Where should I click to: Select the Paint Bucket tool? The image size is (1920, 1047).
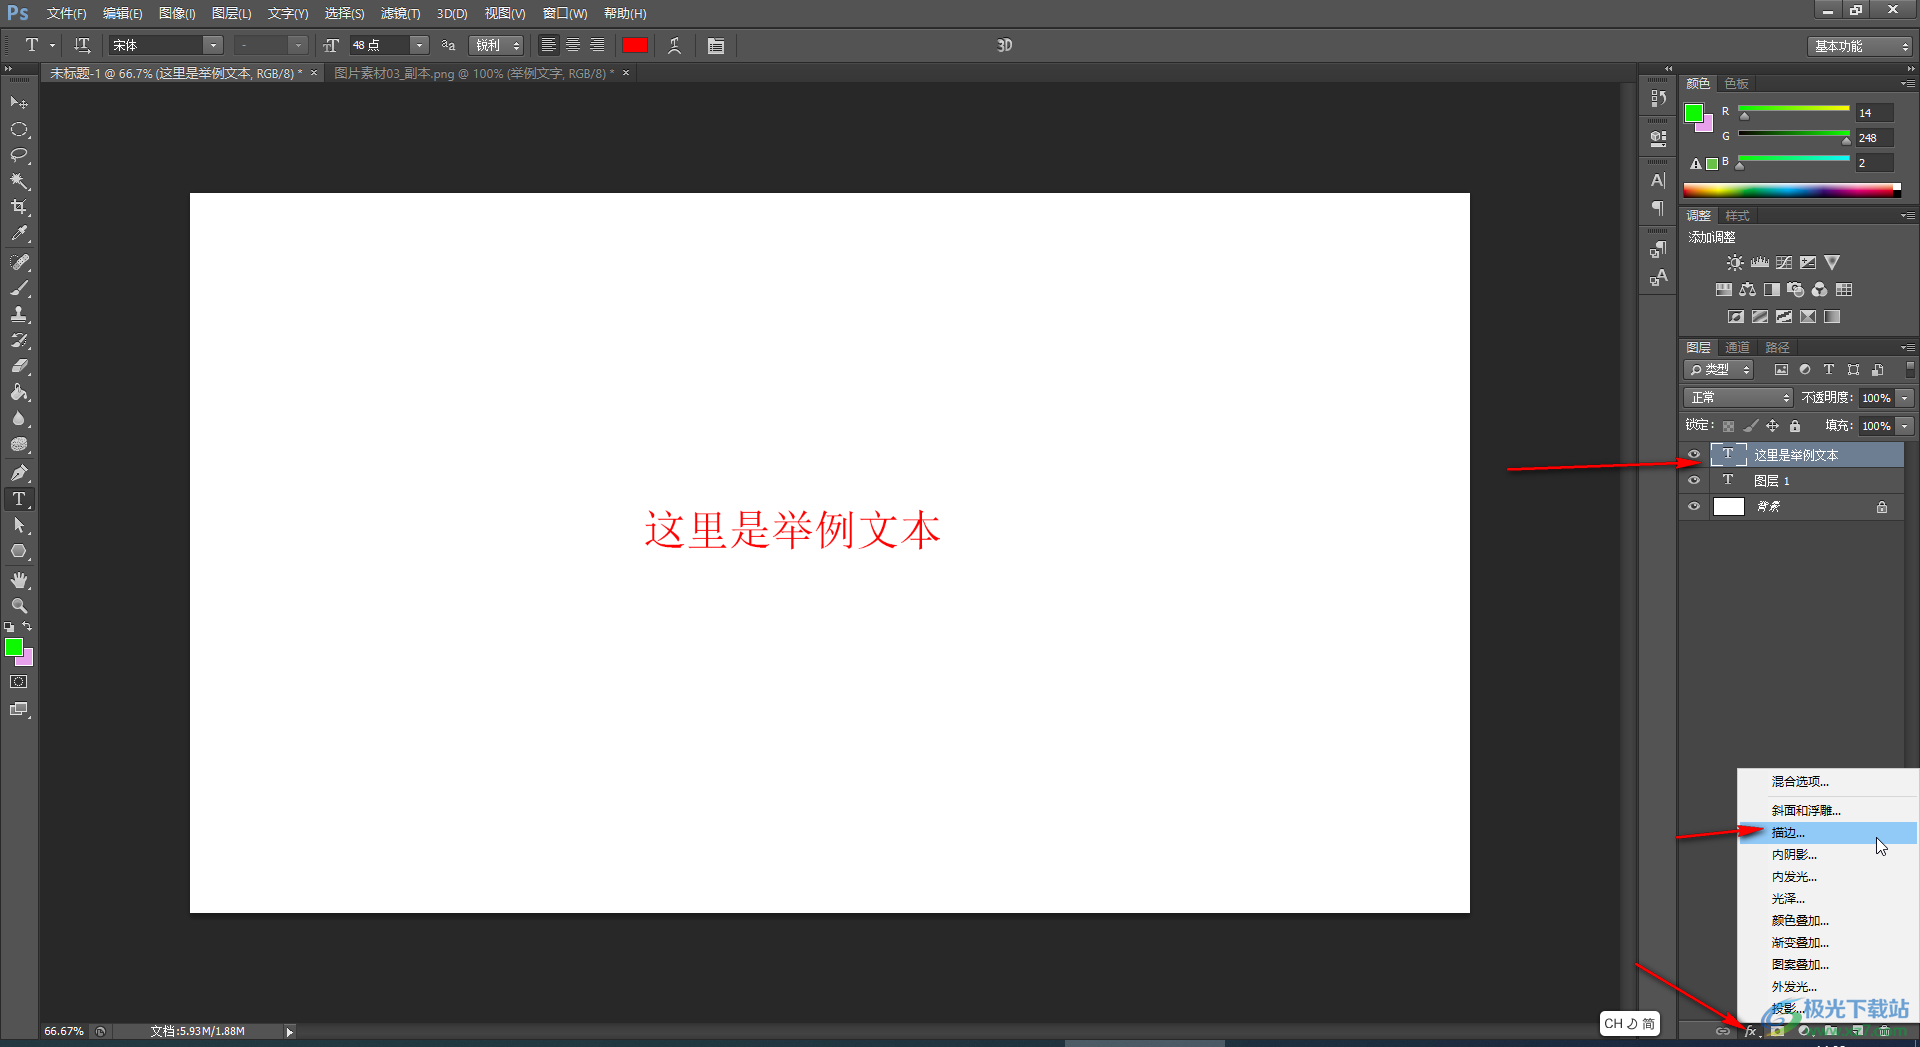(19, 393)
